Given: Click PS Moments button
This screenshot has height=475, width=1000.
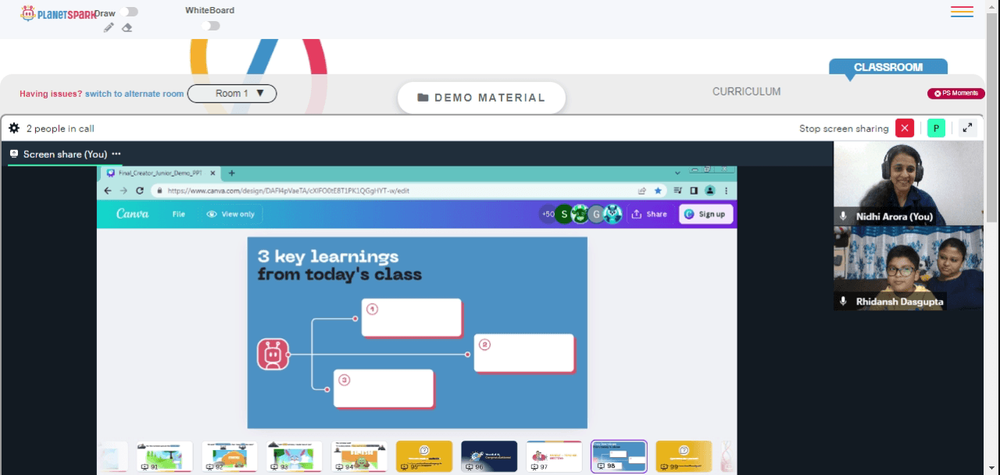Looking at the screenshot, I should coord(956,94).
